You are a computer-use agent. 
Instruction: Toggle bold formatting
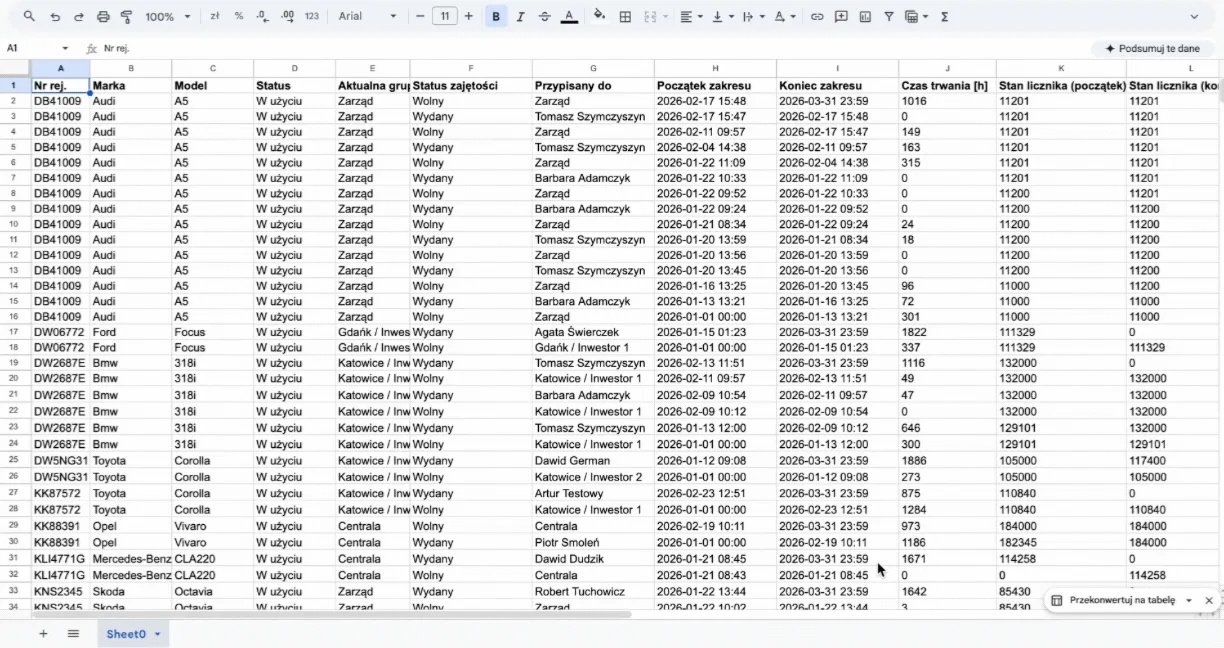click(496, 16)
